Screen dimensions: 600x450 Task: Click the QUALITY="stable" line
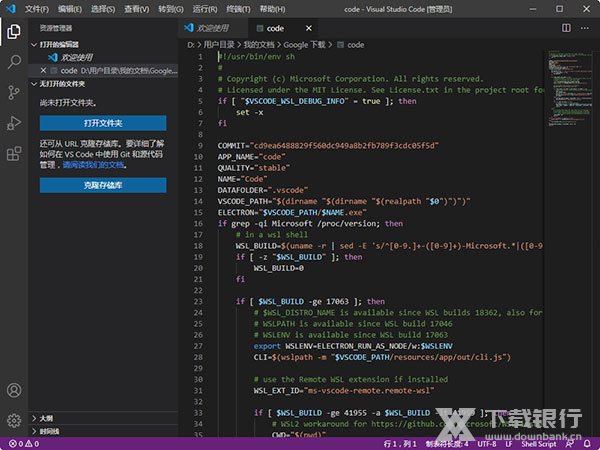[253, 168]
